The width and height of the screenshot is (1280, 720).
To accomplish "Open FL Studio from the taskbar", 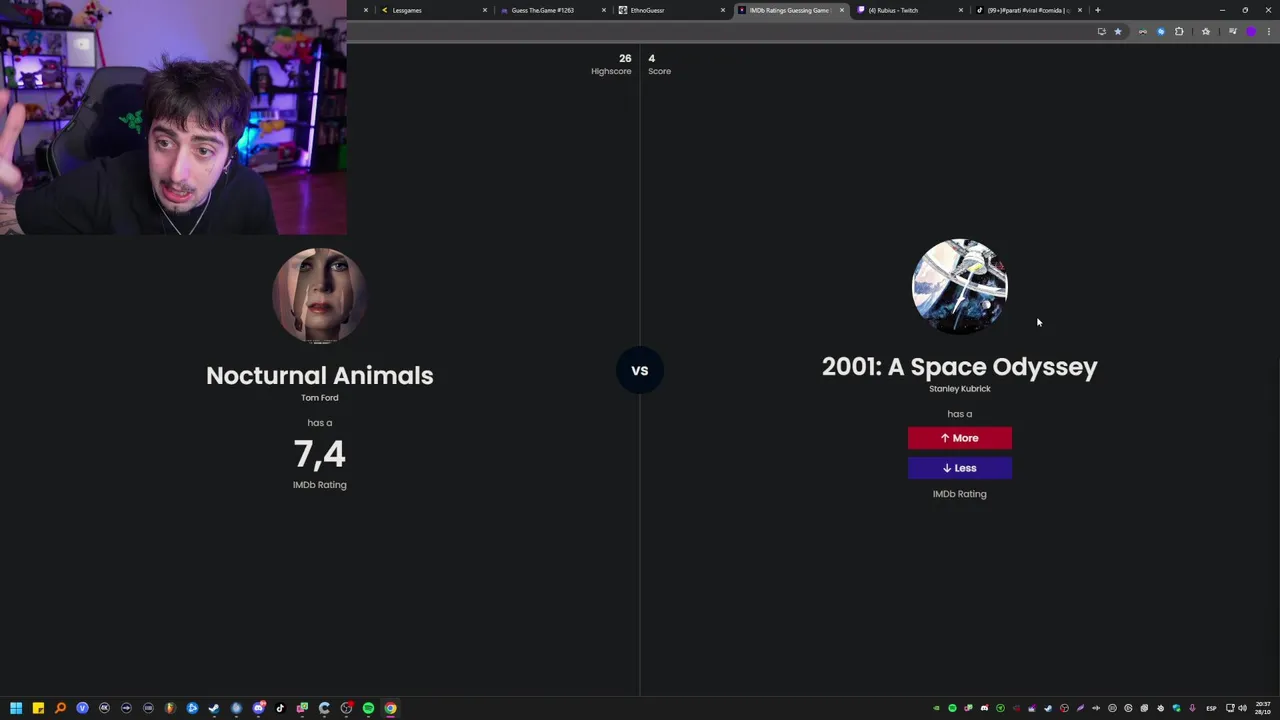I will [170, 708].
